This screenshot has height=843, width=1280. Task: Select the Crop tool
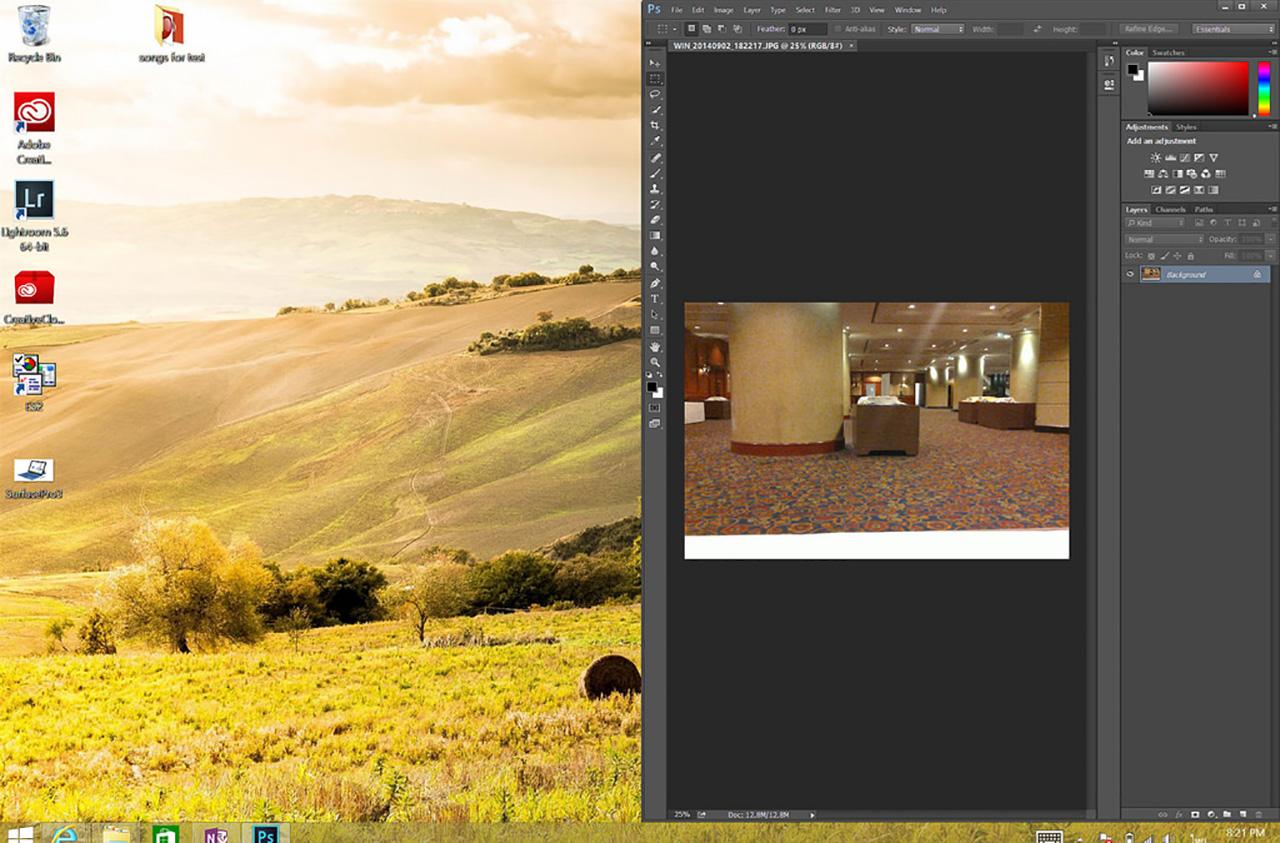(655, 125)
